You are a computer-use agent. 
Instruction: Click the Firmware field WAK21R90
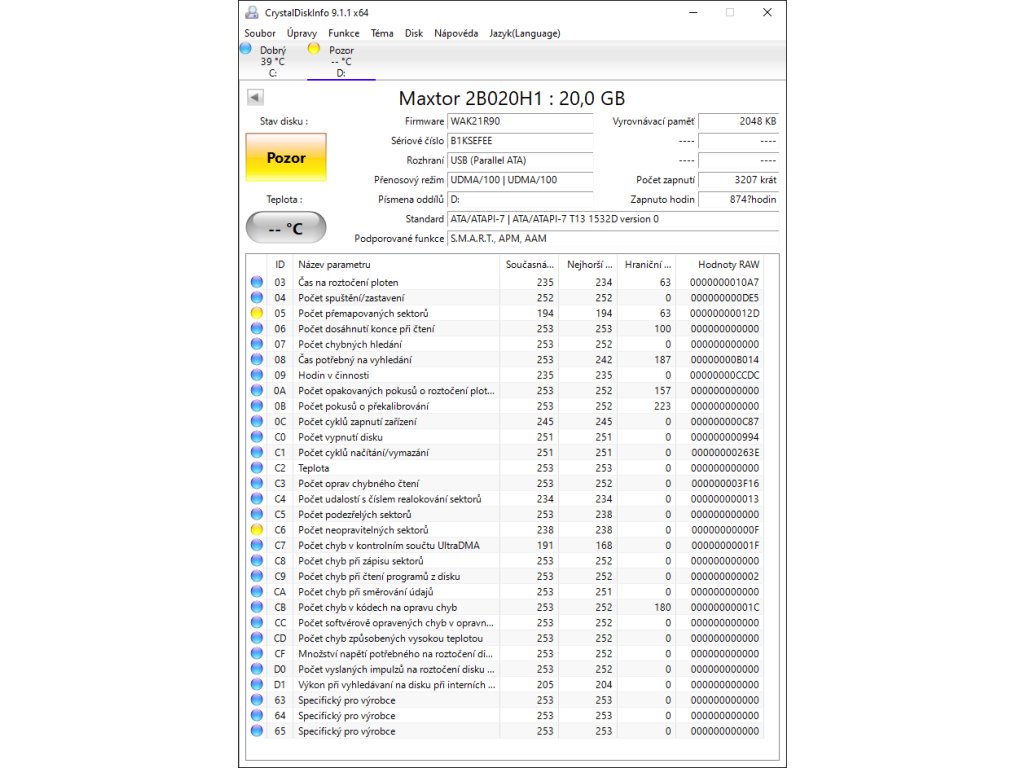pos(519,121)
